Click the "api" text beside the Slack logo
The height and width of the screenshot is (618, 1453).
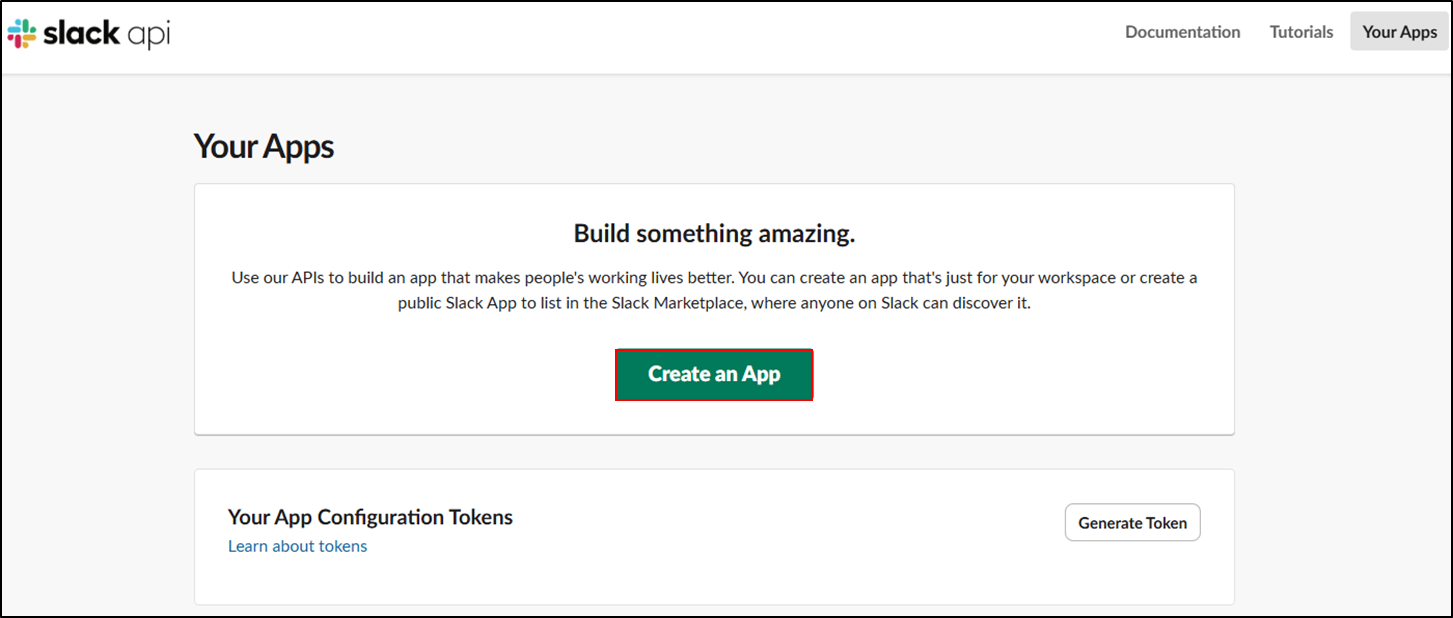[150, 33]
